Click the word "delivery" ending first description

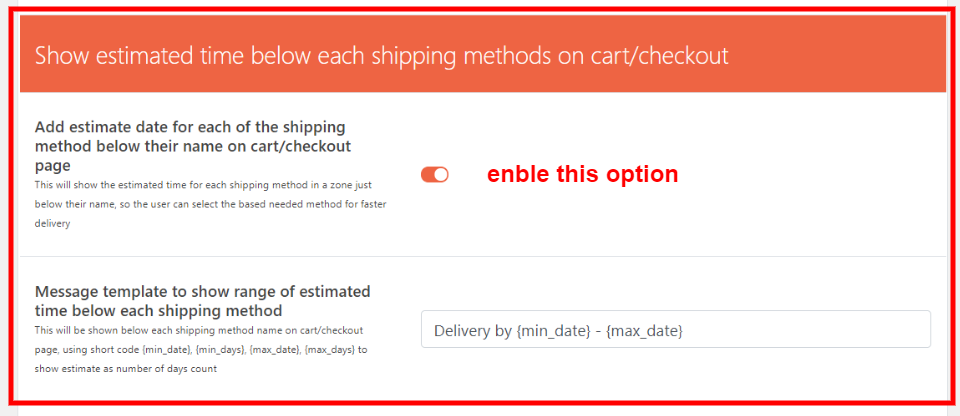pyautogui.click(x=55, y=225)
